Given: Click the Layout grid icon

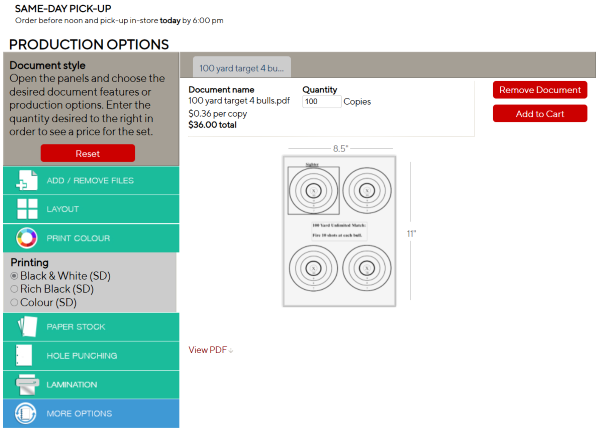Looking at the screenshot, I should pos(27,209).
